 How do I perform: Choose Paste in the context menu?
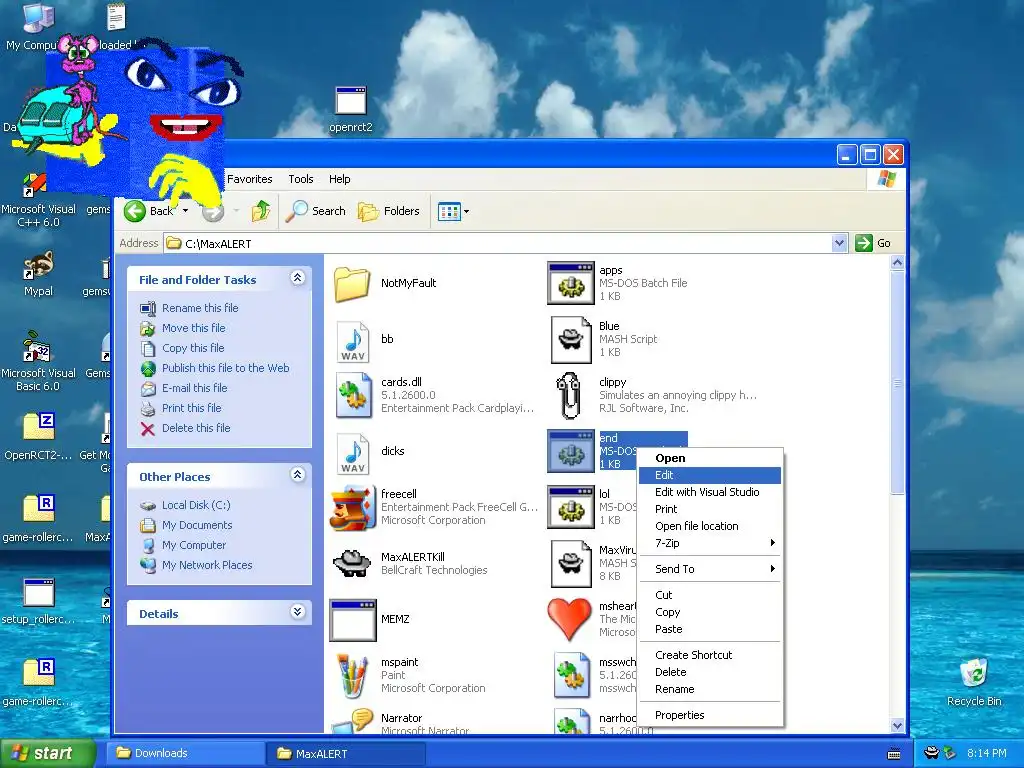tap(710, 630)
